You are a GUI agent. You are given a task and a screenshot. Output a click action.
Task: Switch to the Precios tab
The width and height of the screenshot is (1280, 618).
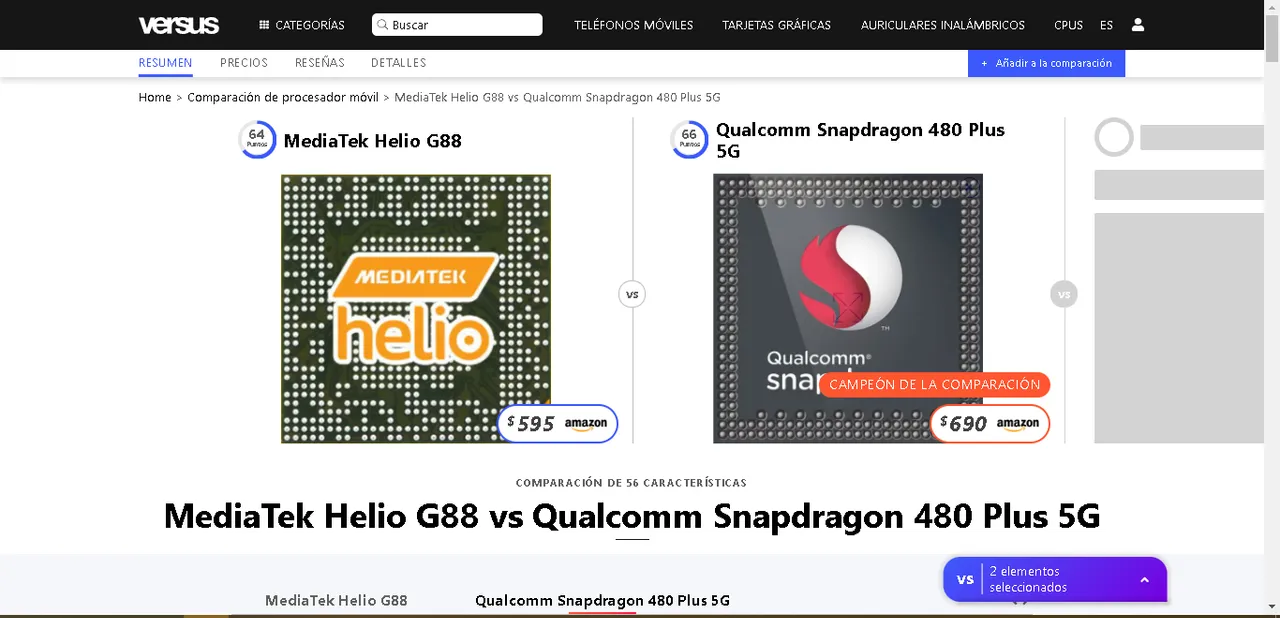[244, 63]
